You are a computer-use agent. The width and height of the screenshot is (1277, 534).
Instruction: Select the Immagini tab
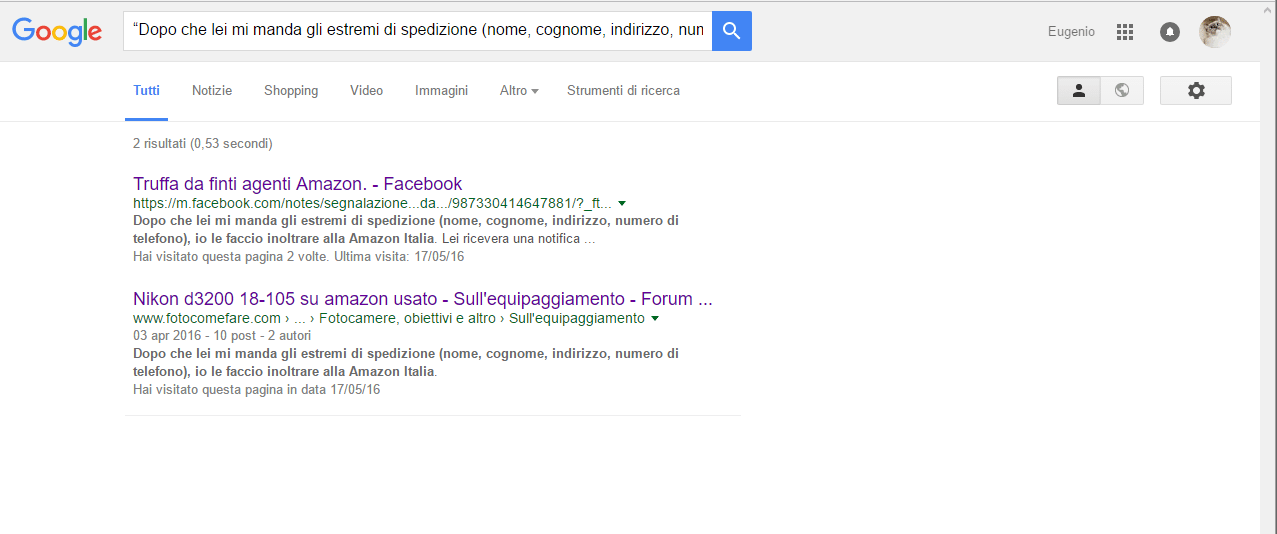[x=441, y=91]
